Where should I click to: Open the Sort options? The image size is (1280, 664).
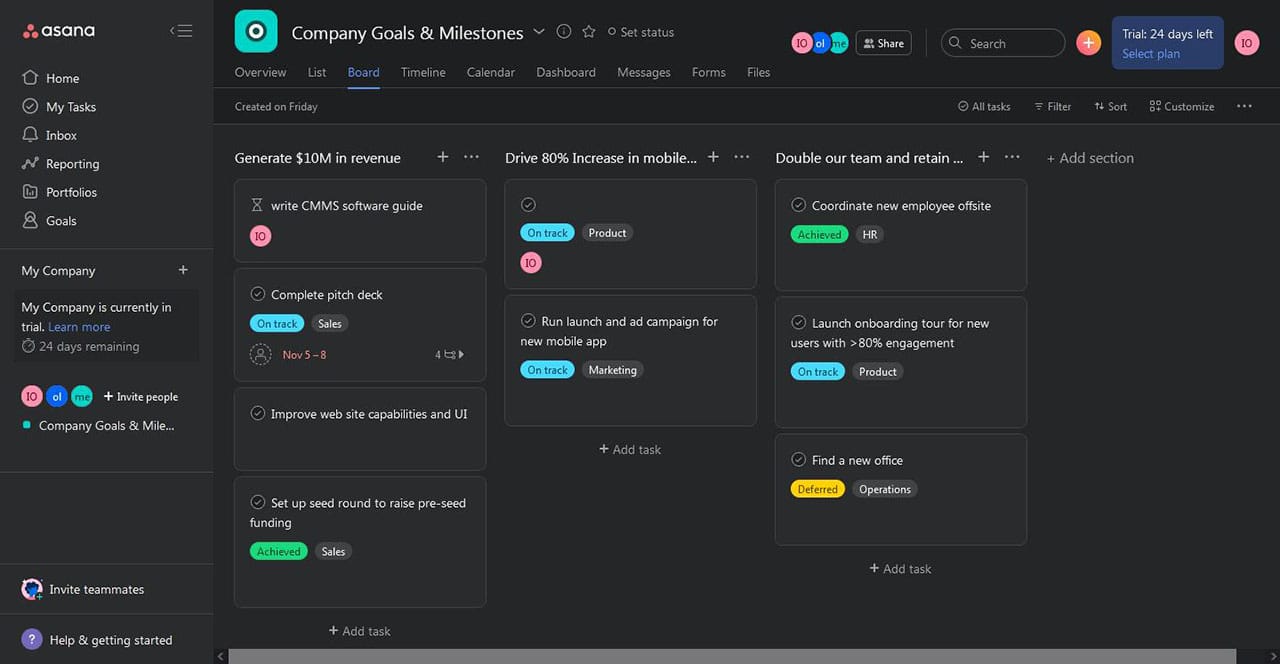1110,106
